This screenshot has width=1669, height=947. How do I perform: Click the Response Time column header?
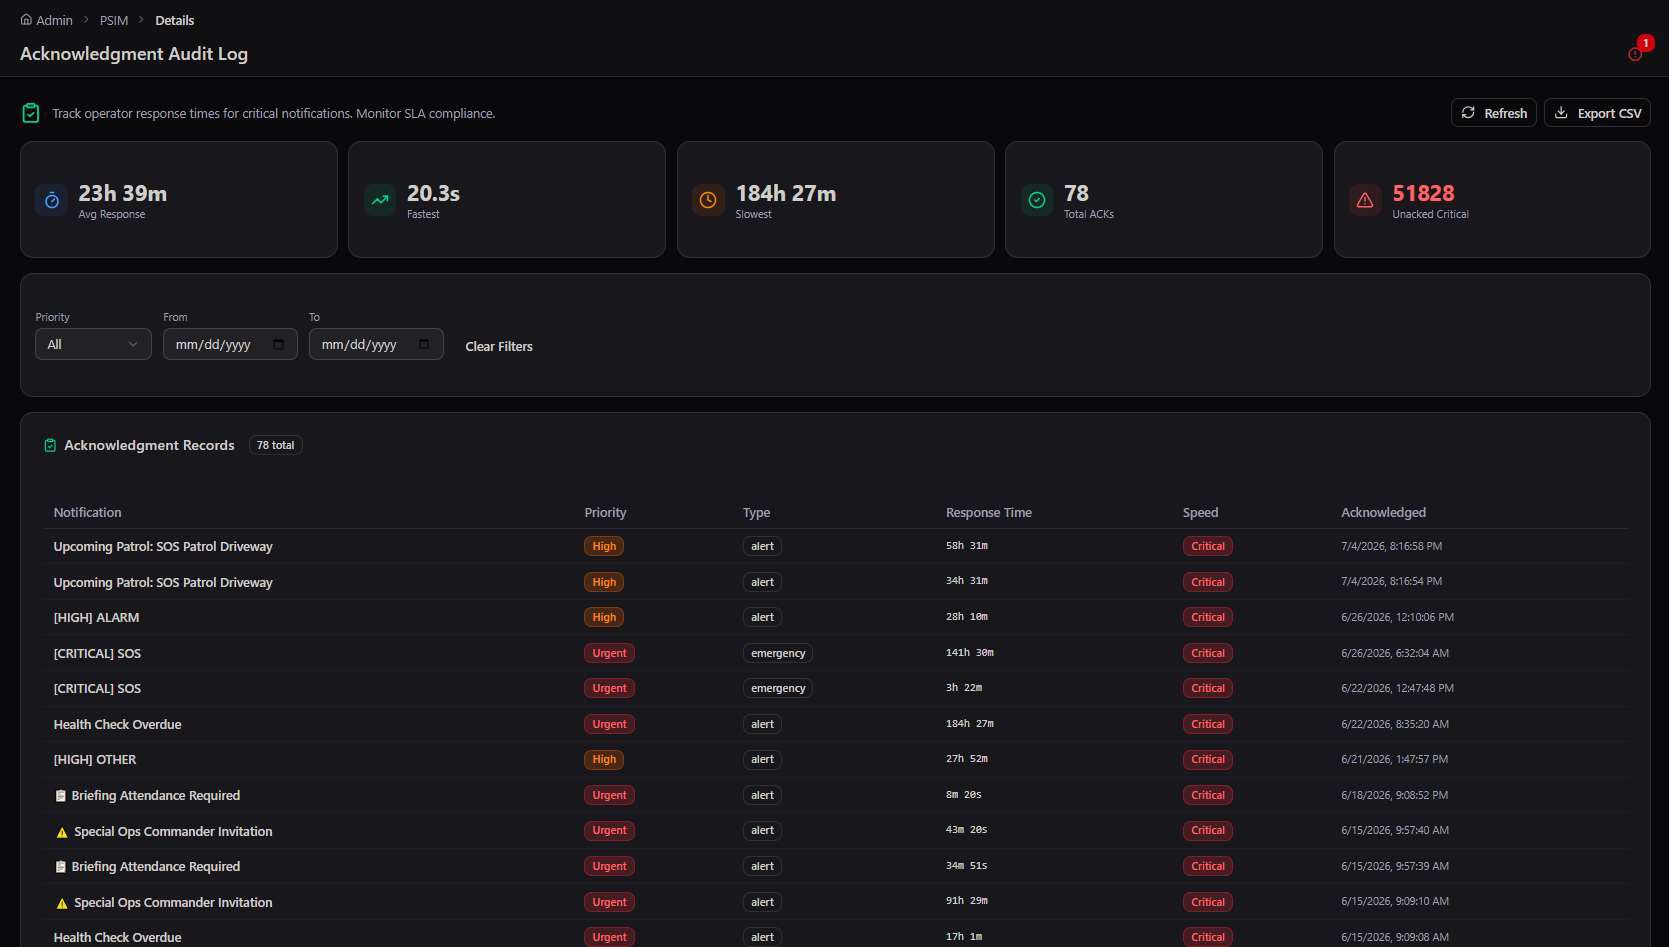click(x=989, y=512)
